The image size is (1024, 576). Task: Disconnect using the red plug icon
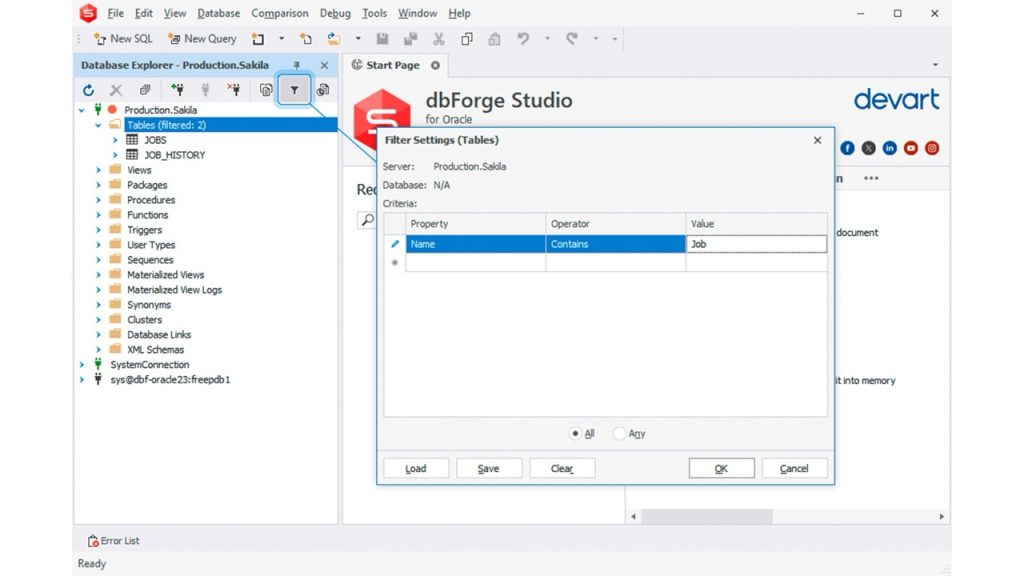click(x=233, y=89)
